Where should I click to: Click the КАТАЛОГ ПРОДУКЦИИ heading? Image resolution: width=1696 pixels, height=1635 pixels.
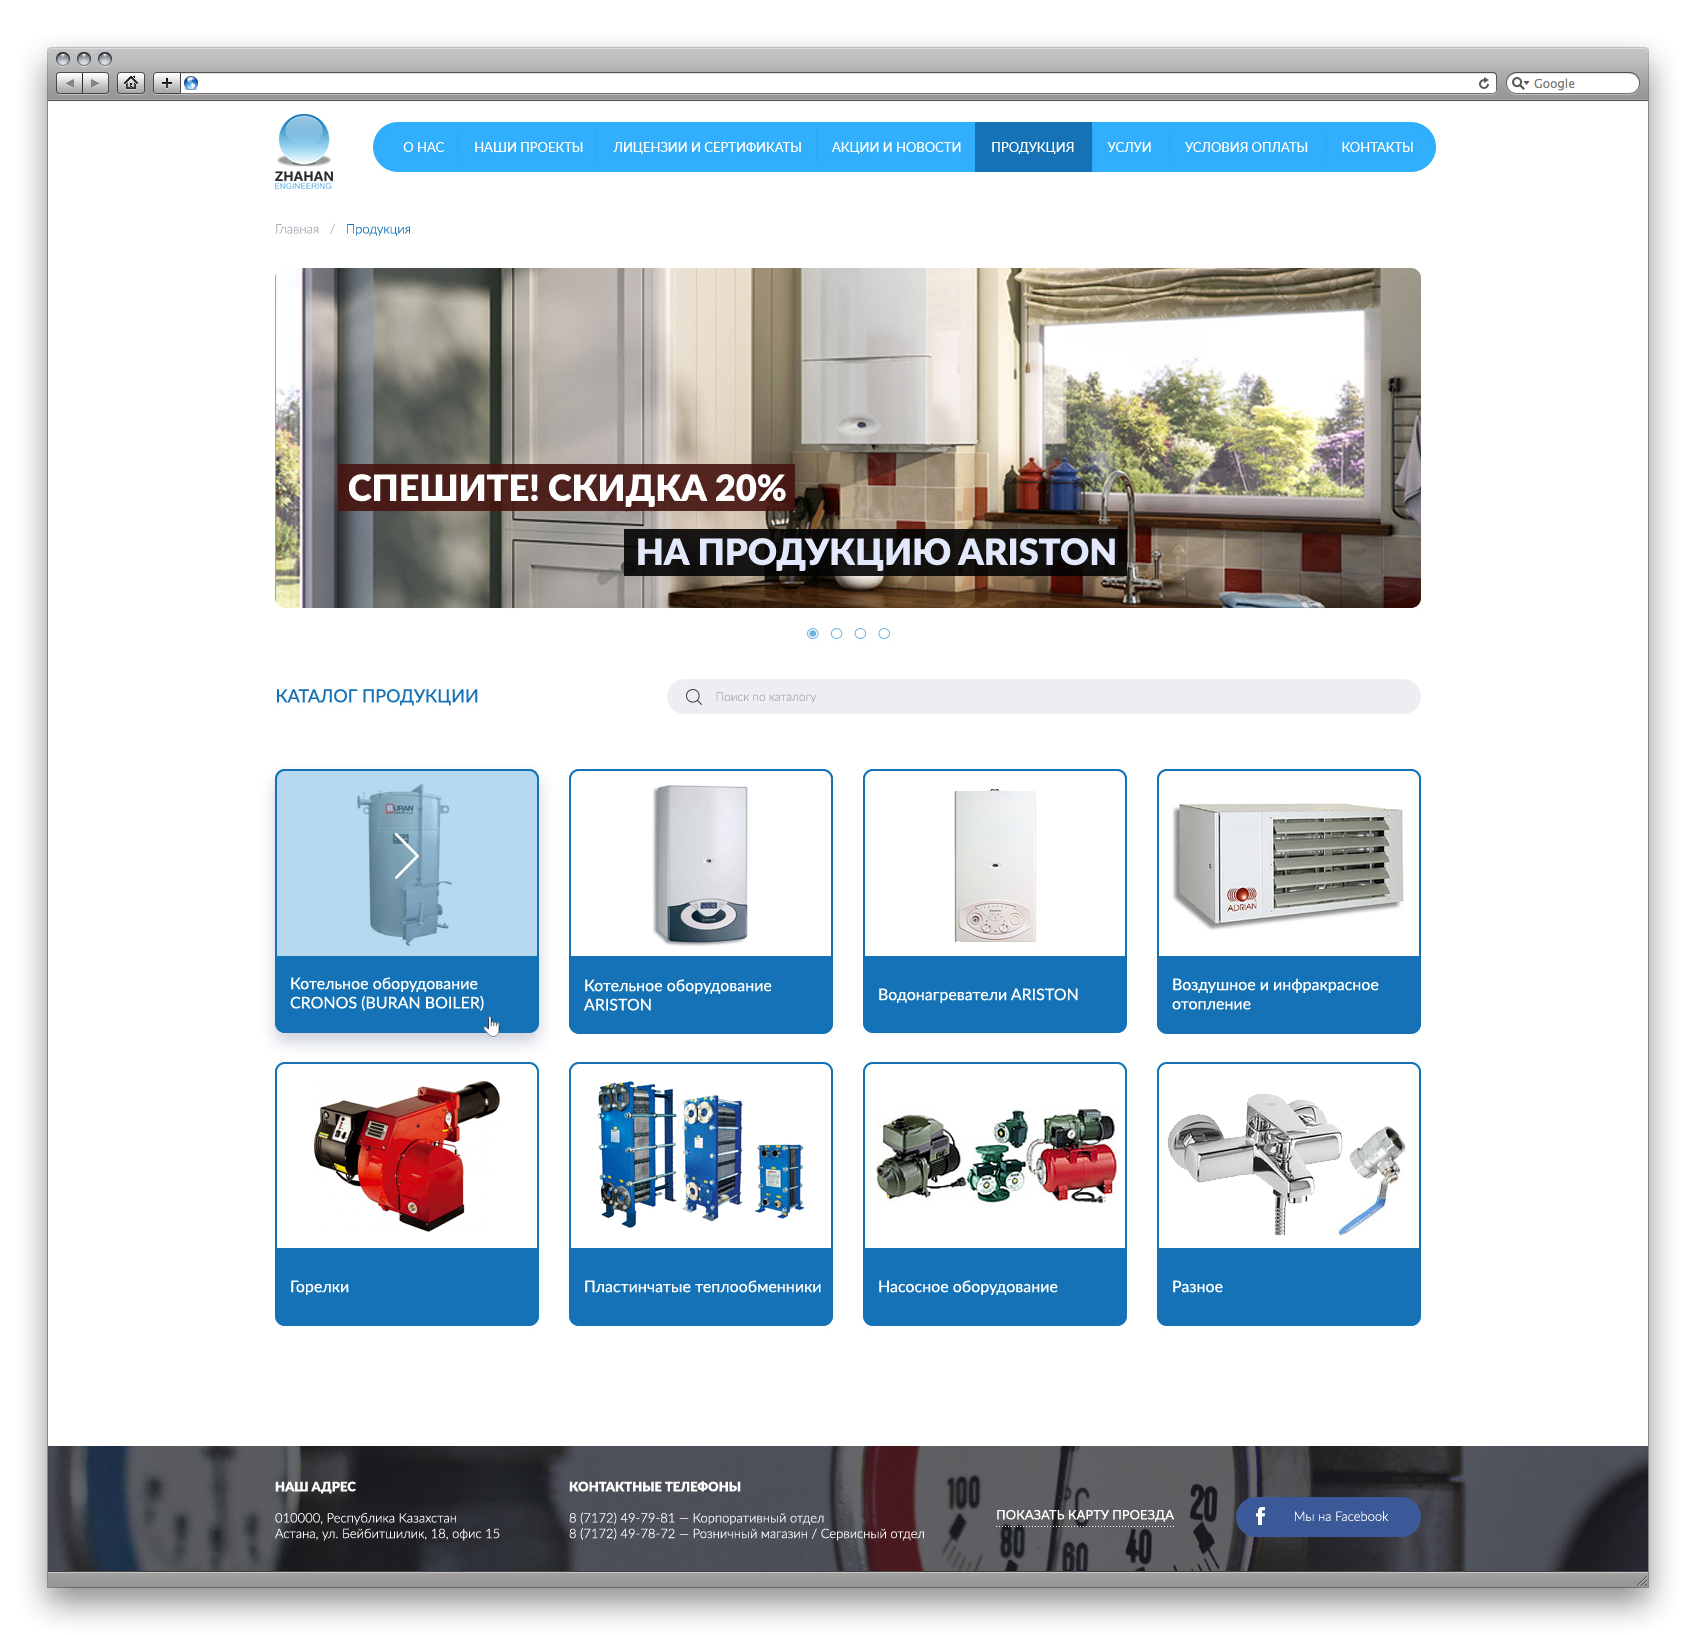click(377, 696)
